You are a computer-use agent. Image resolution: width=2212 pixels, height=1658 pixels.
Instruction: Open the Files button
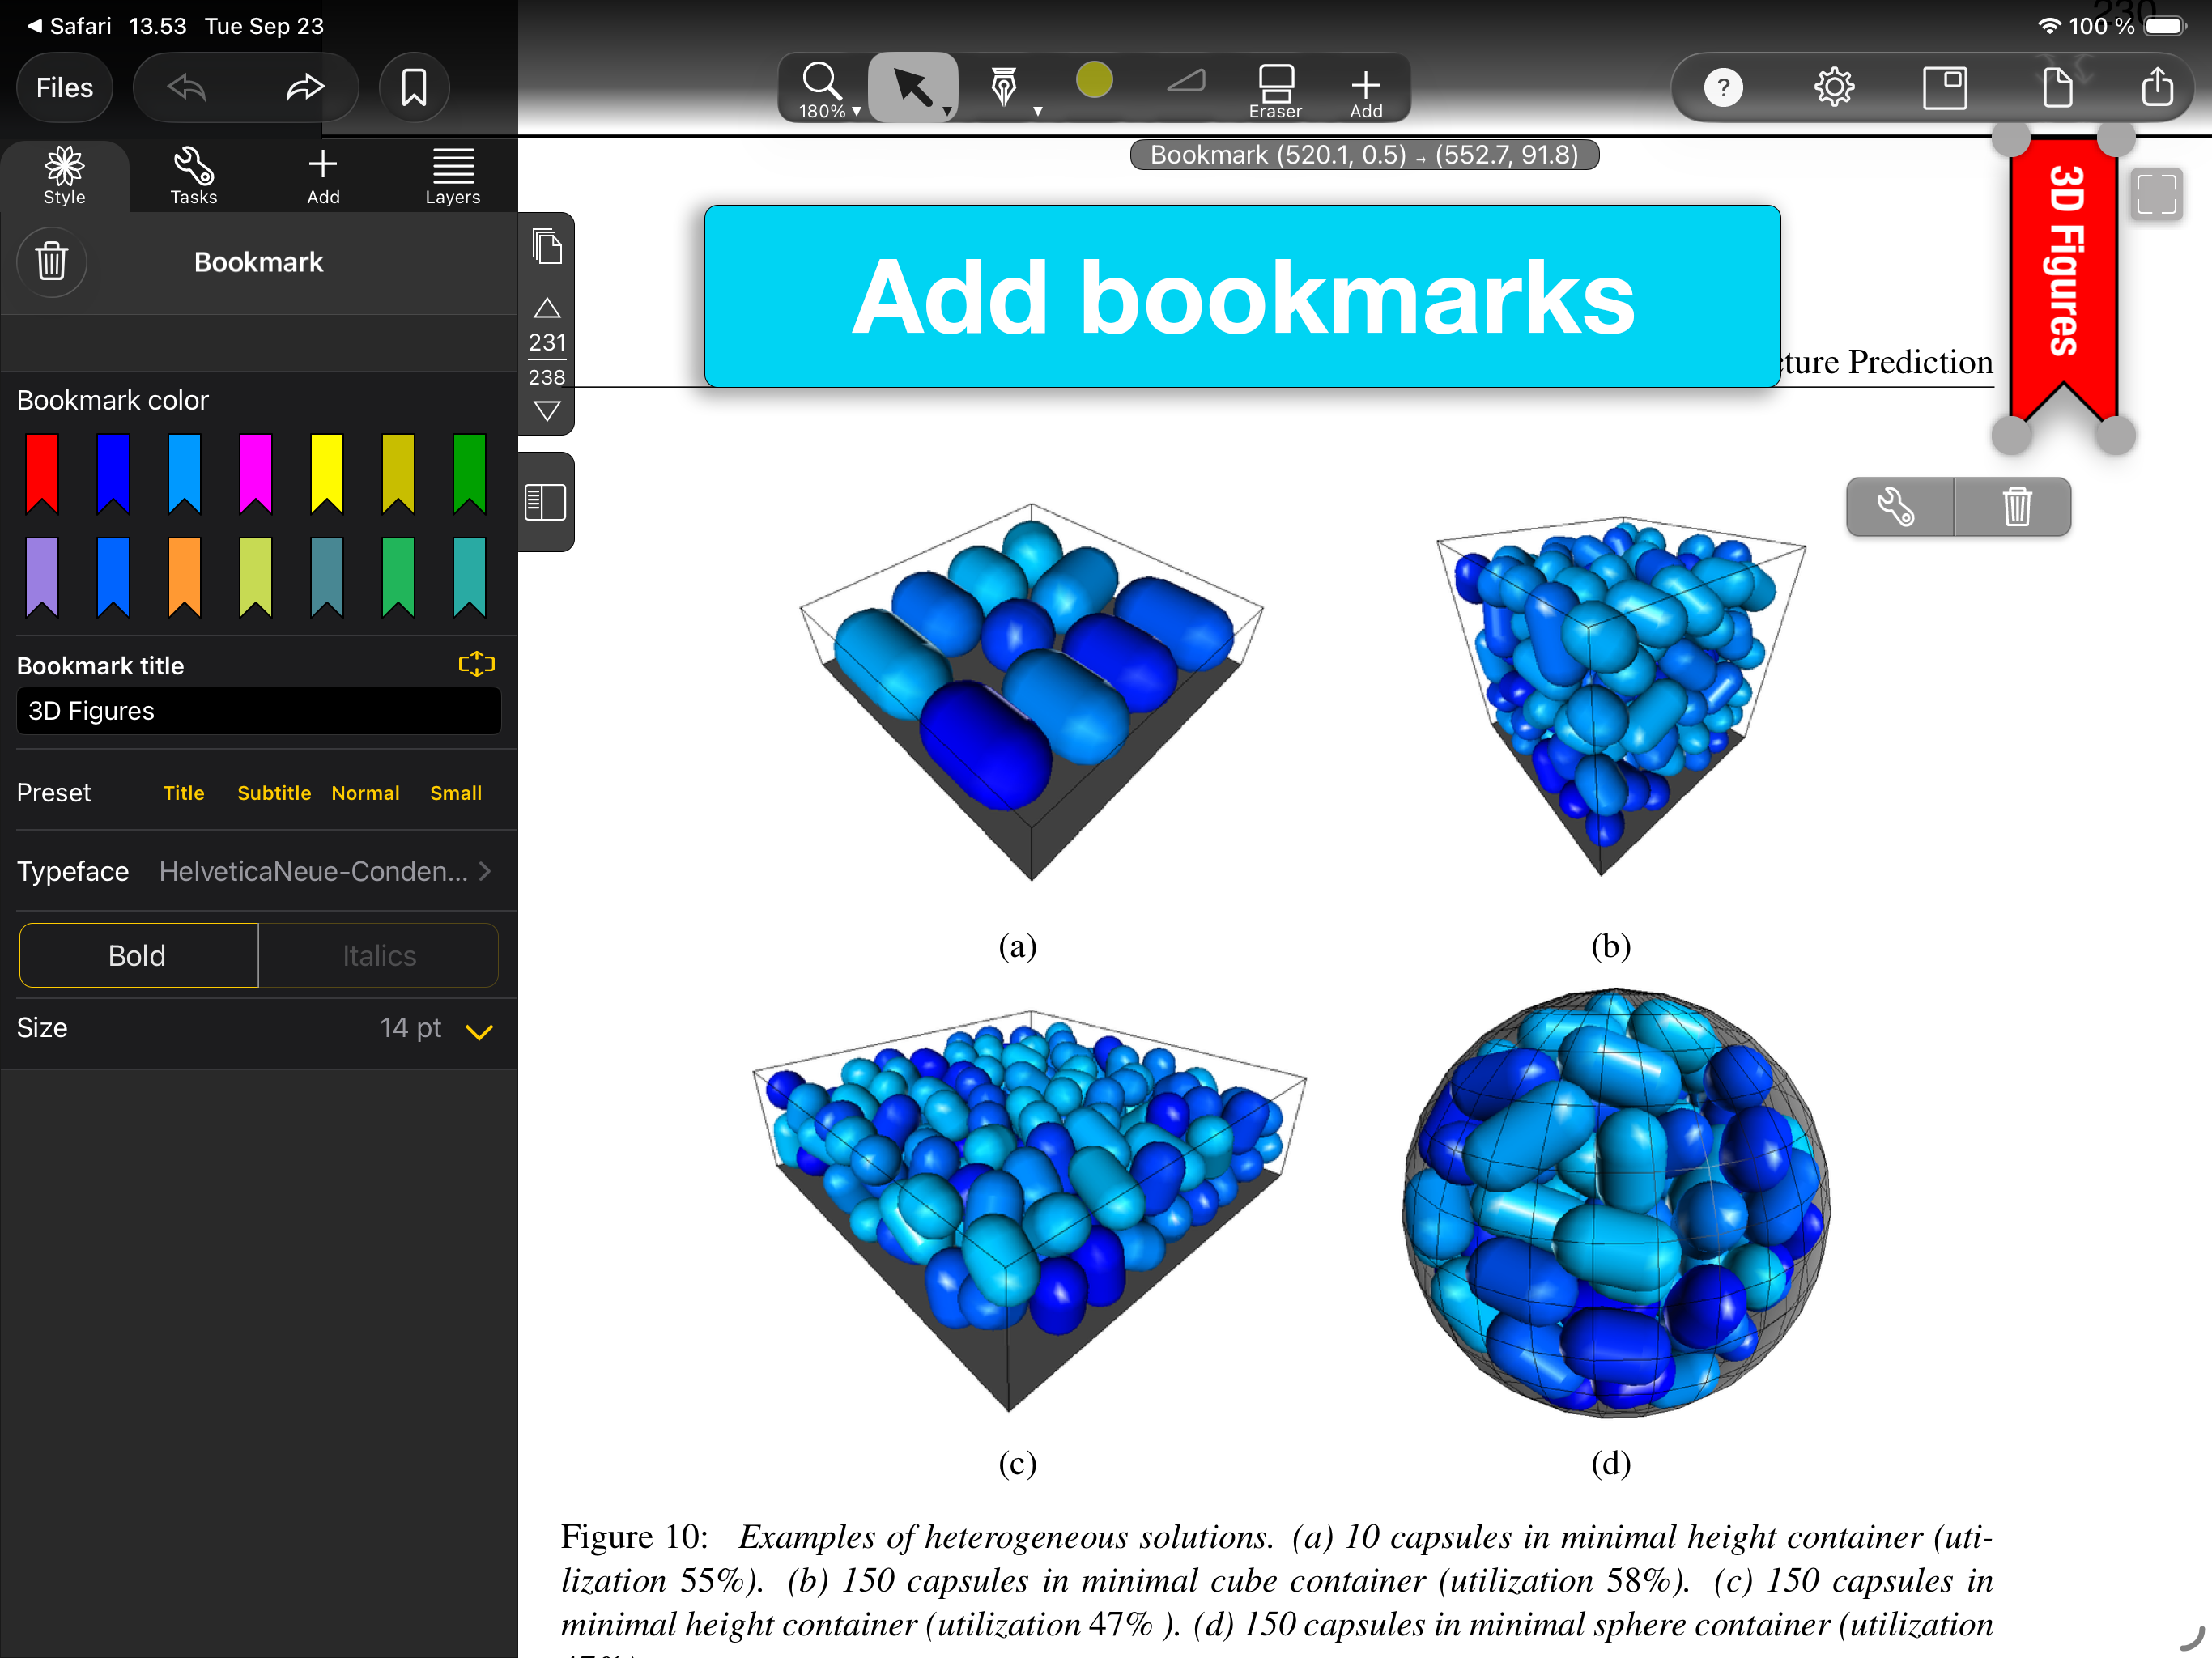65,88
